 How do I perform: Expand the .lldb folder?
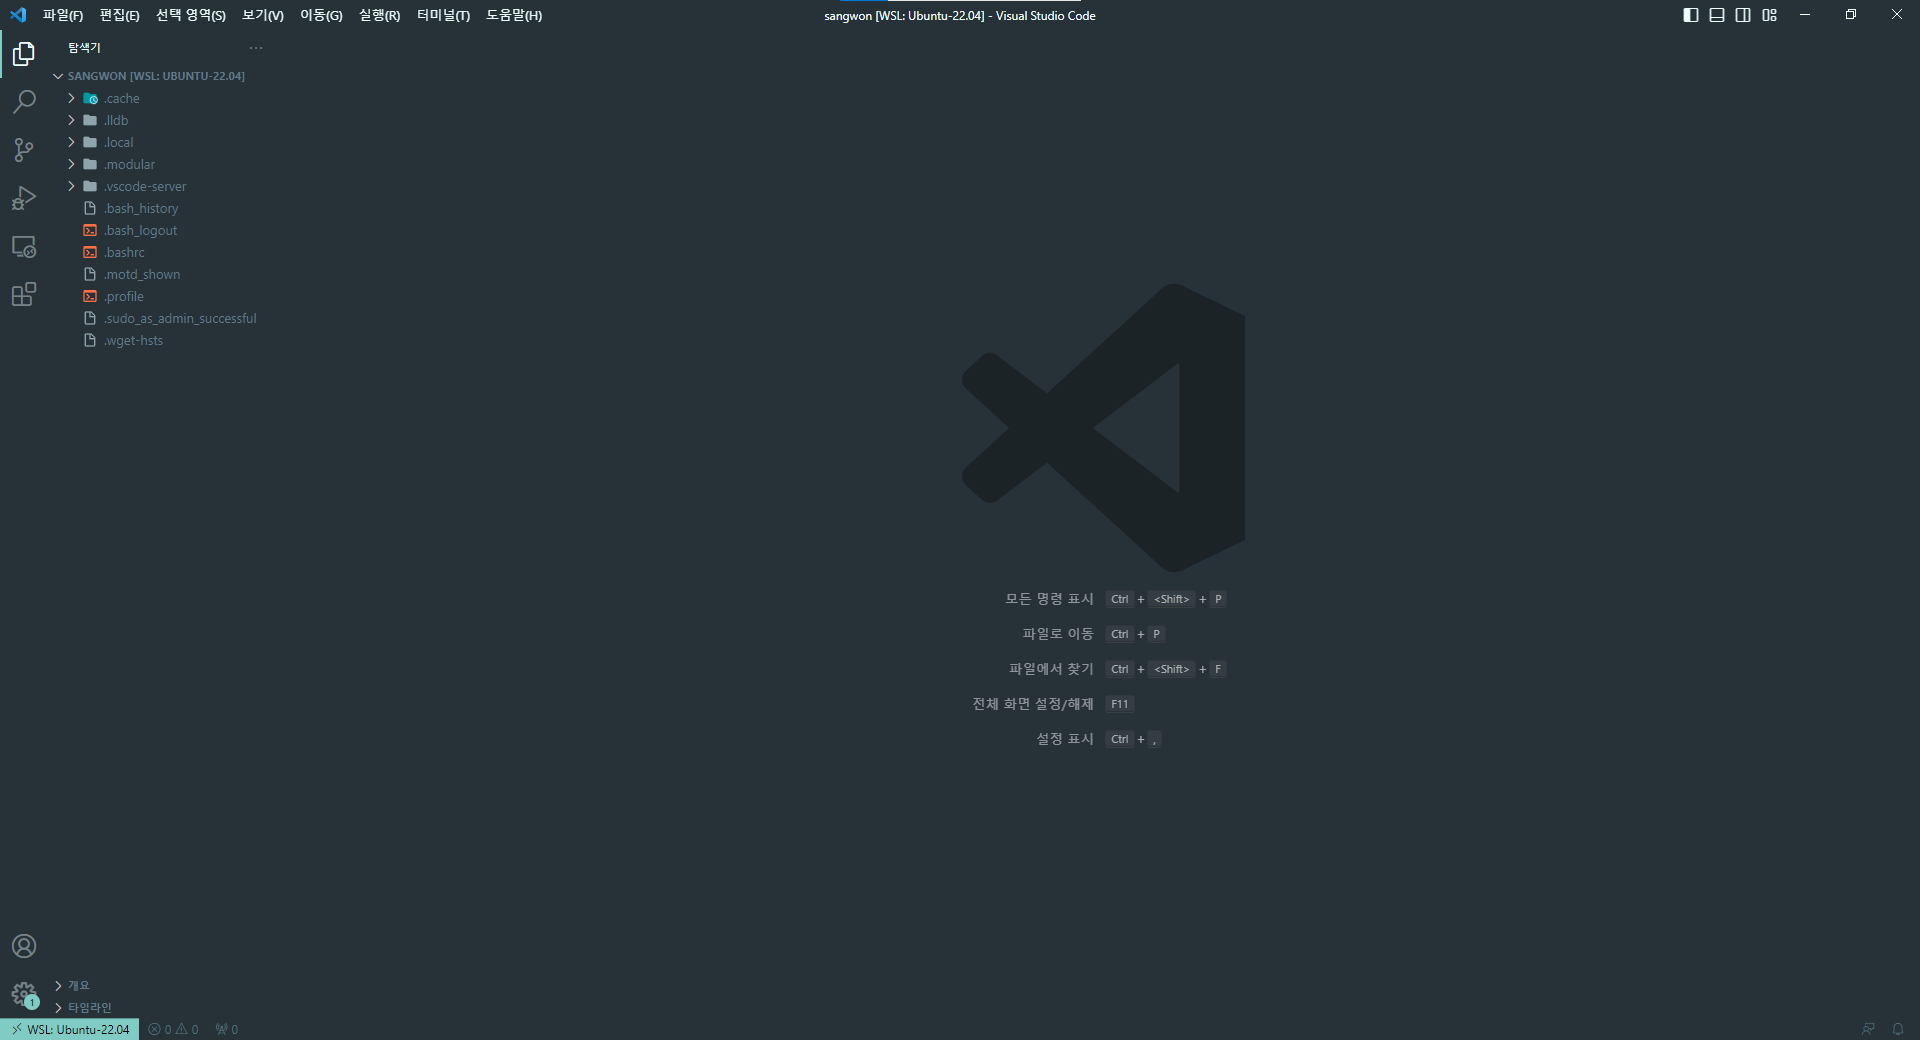(160, 120)
